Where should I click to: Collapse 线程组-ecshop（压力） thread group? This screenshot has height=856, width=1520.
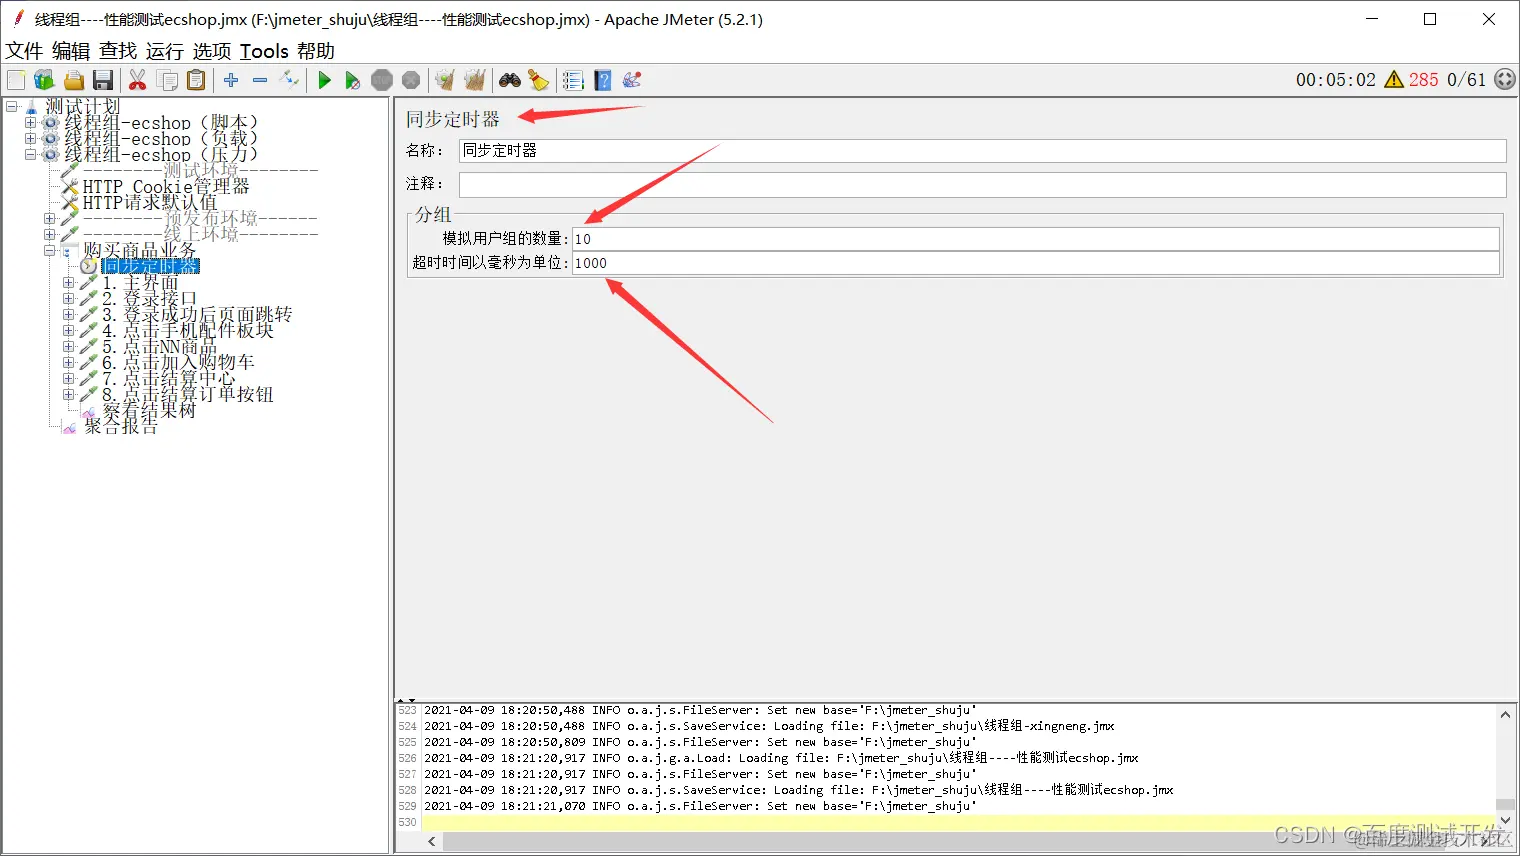(30, 154)
